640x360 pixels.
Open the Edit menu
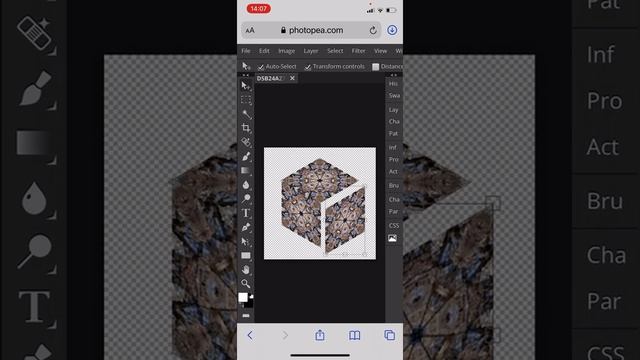coord(264,51)
